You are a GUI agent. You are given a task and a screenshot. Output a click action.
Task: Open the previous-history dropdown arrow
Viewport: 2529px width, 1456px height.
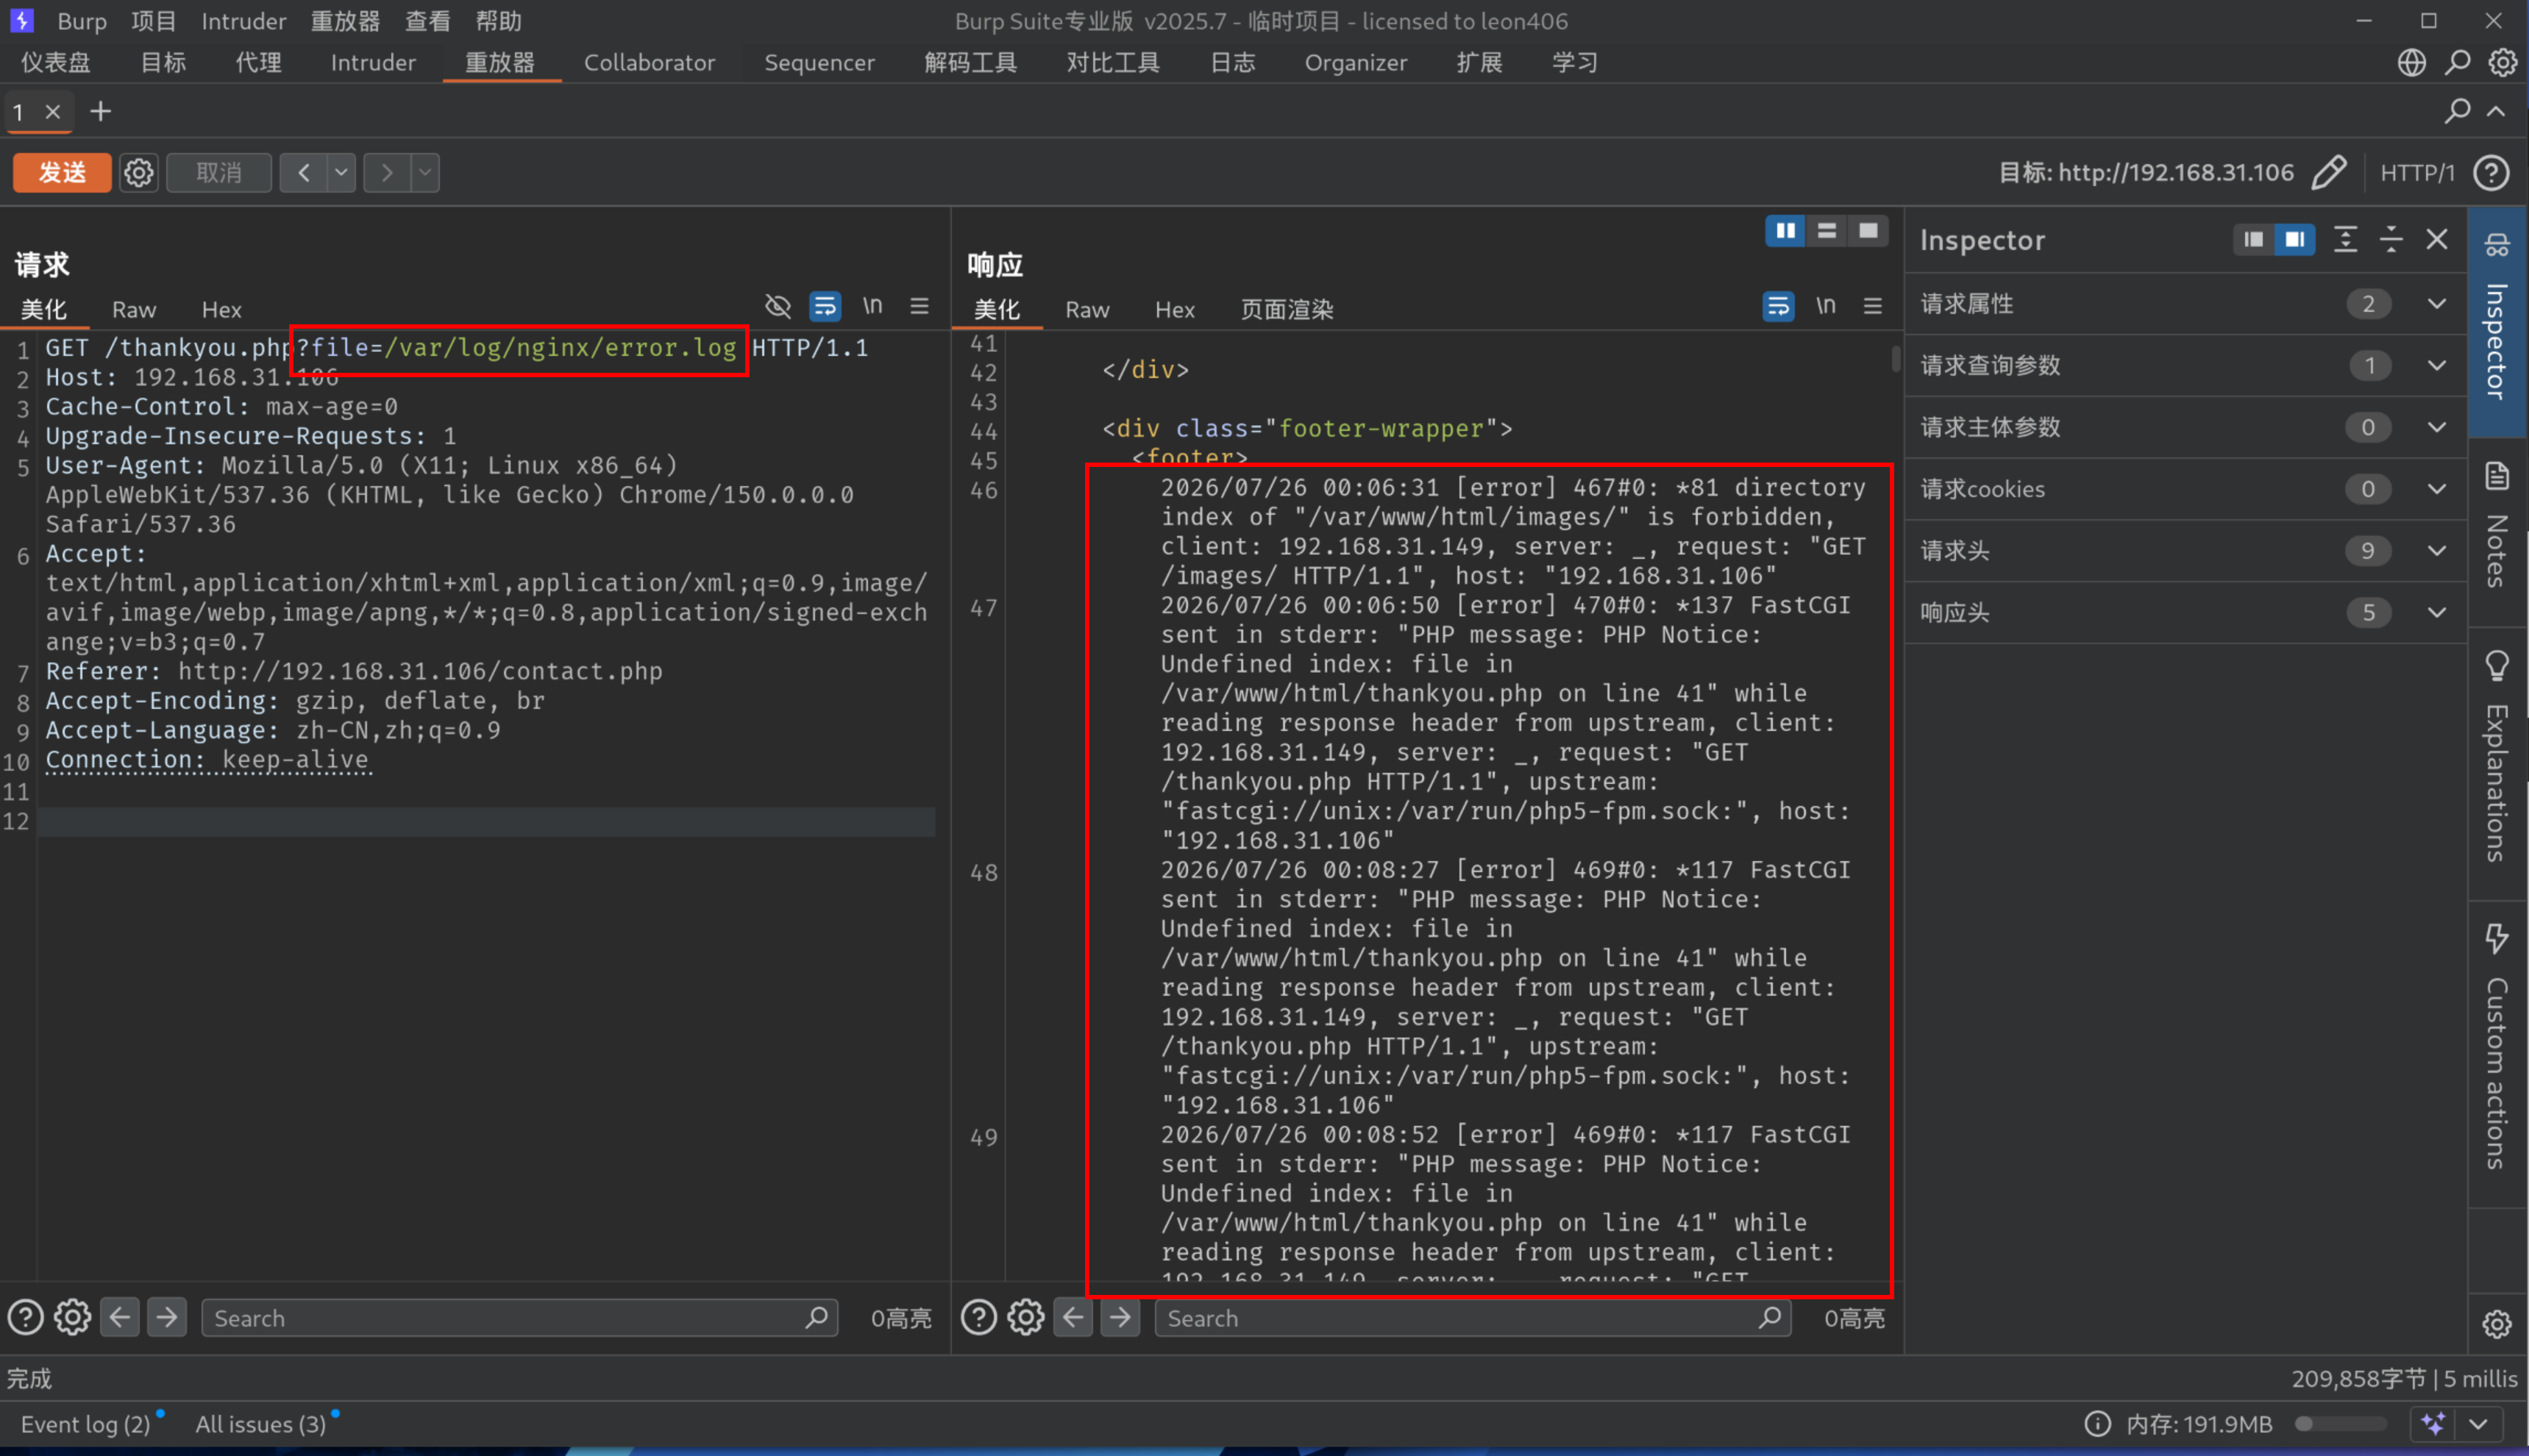click(x=341, y=173)
